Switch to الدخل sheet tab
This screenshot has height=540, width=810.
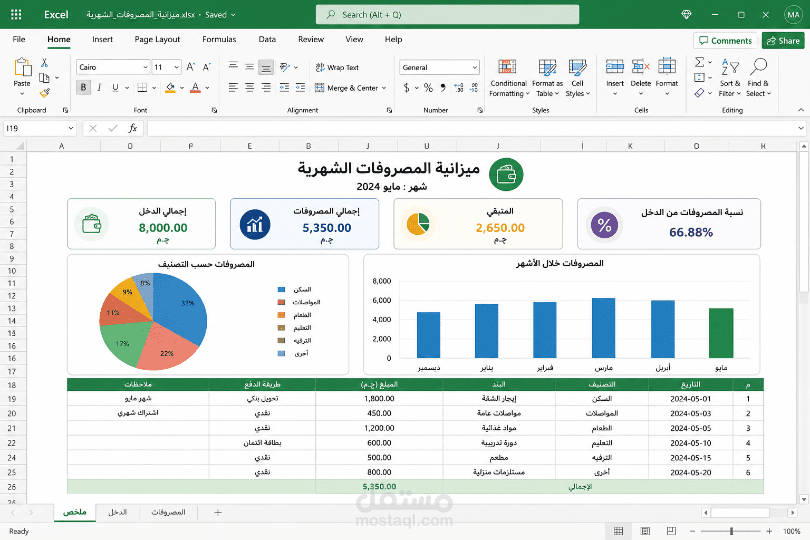(117, 512)
